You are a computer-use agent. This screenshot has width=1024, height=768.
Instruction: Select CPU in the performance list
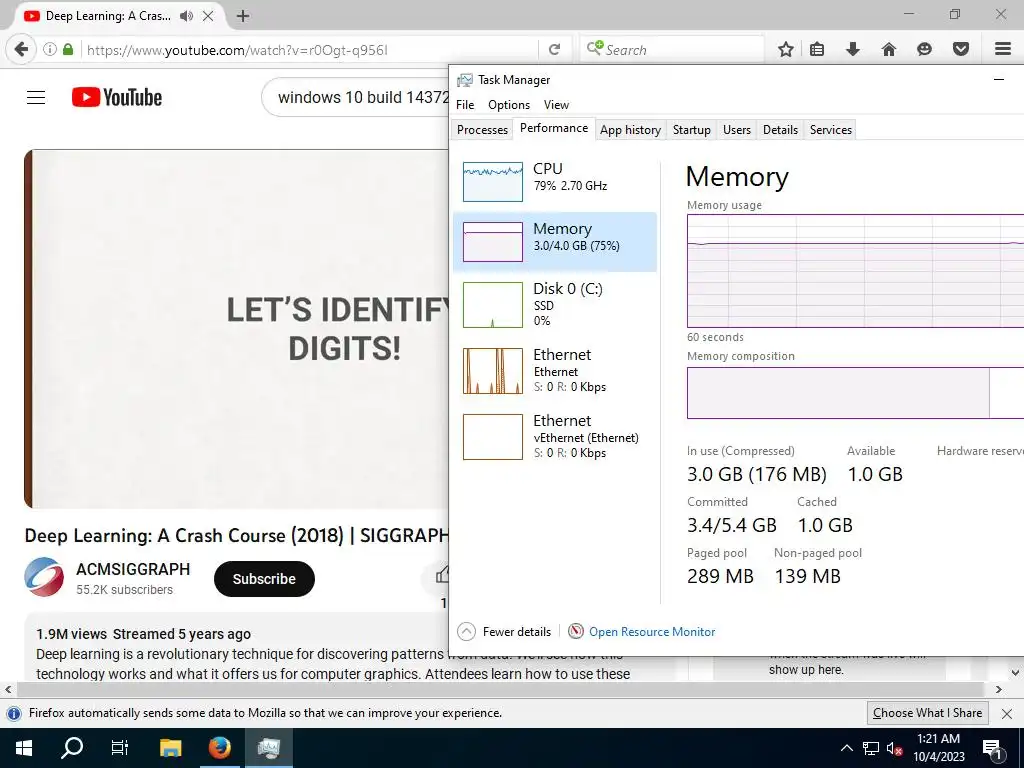[x=554, y=181]
